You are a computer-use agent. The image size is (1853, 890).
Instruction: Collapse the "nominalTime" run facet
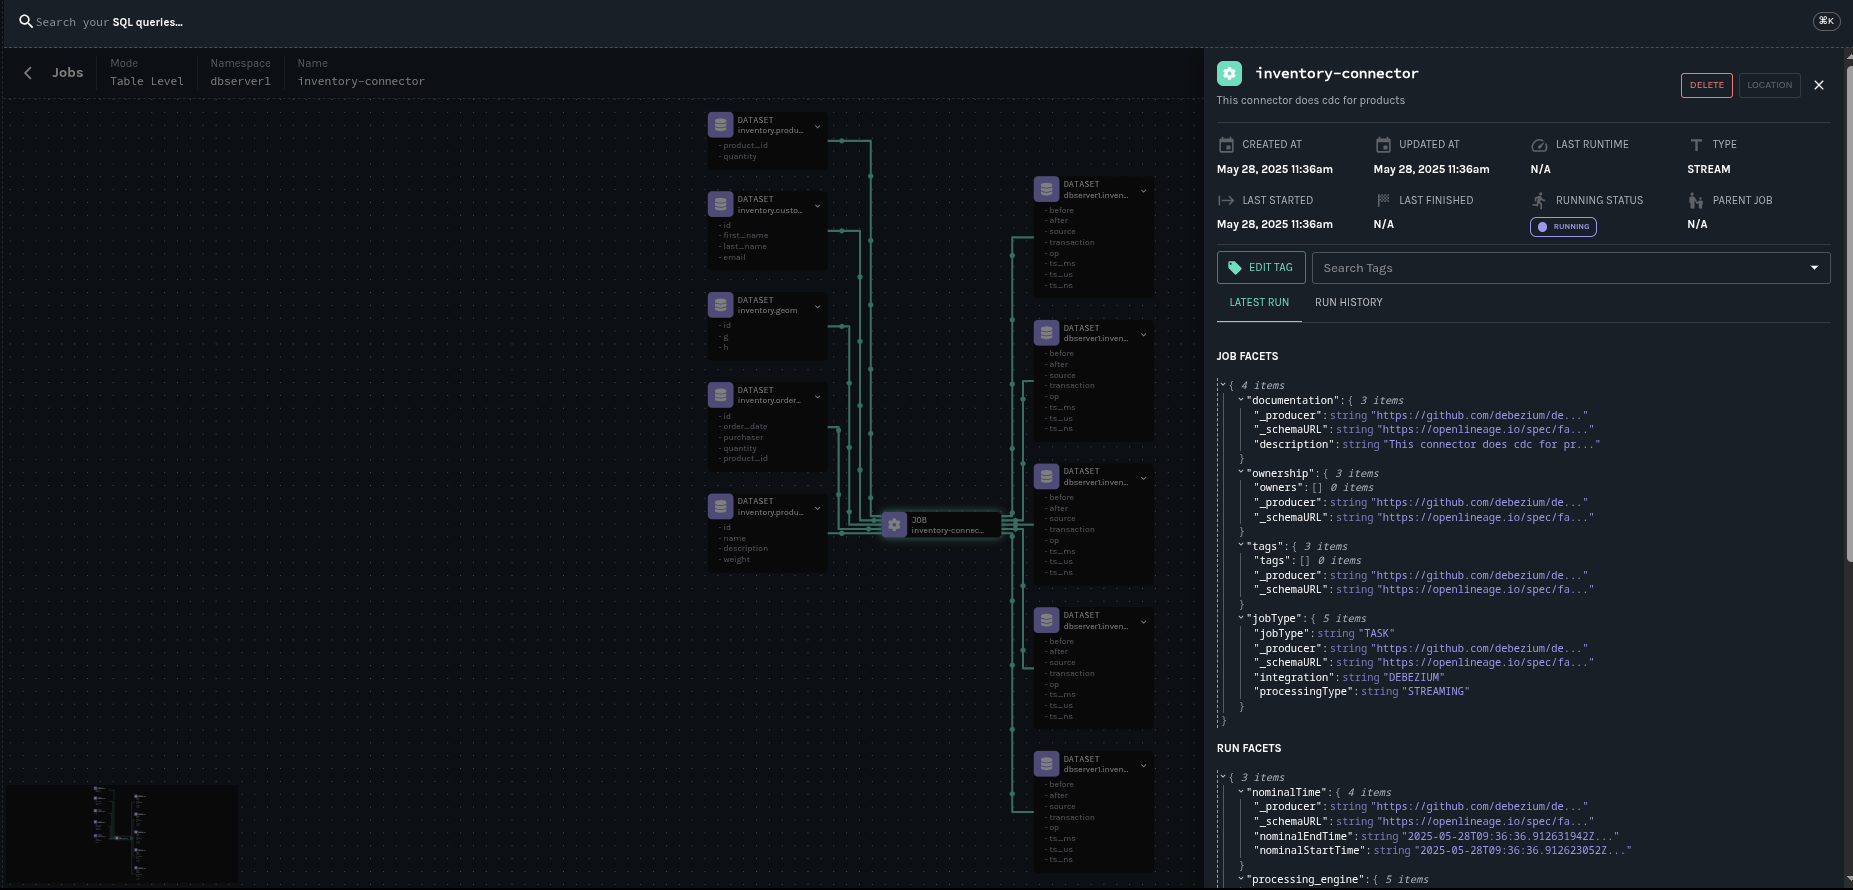click(1241, 792)
